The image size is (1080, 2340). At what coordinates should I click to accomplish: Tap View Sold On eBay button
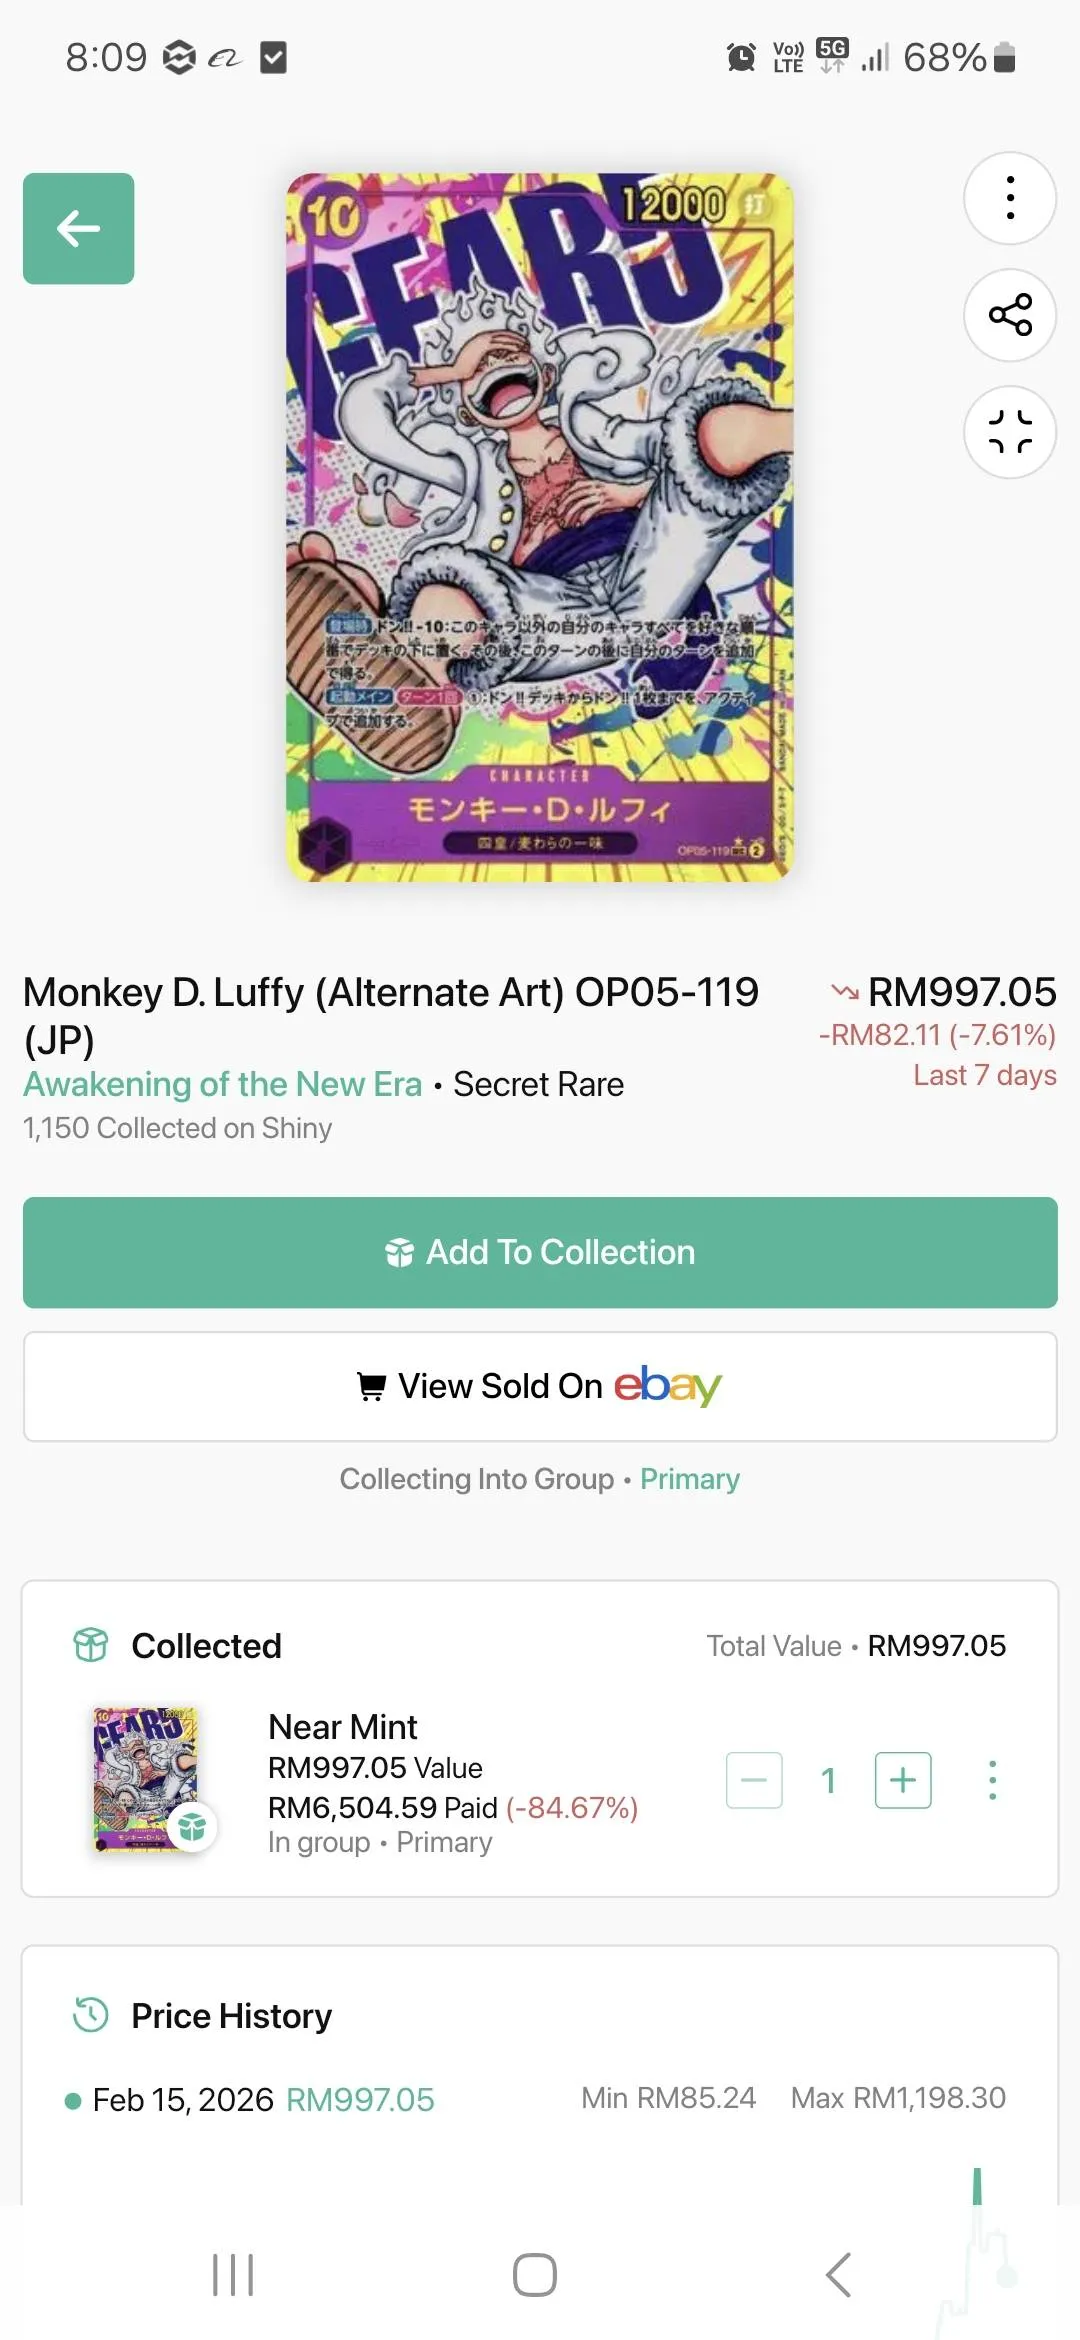click(x=540, y=1386)
